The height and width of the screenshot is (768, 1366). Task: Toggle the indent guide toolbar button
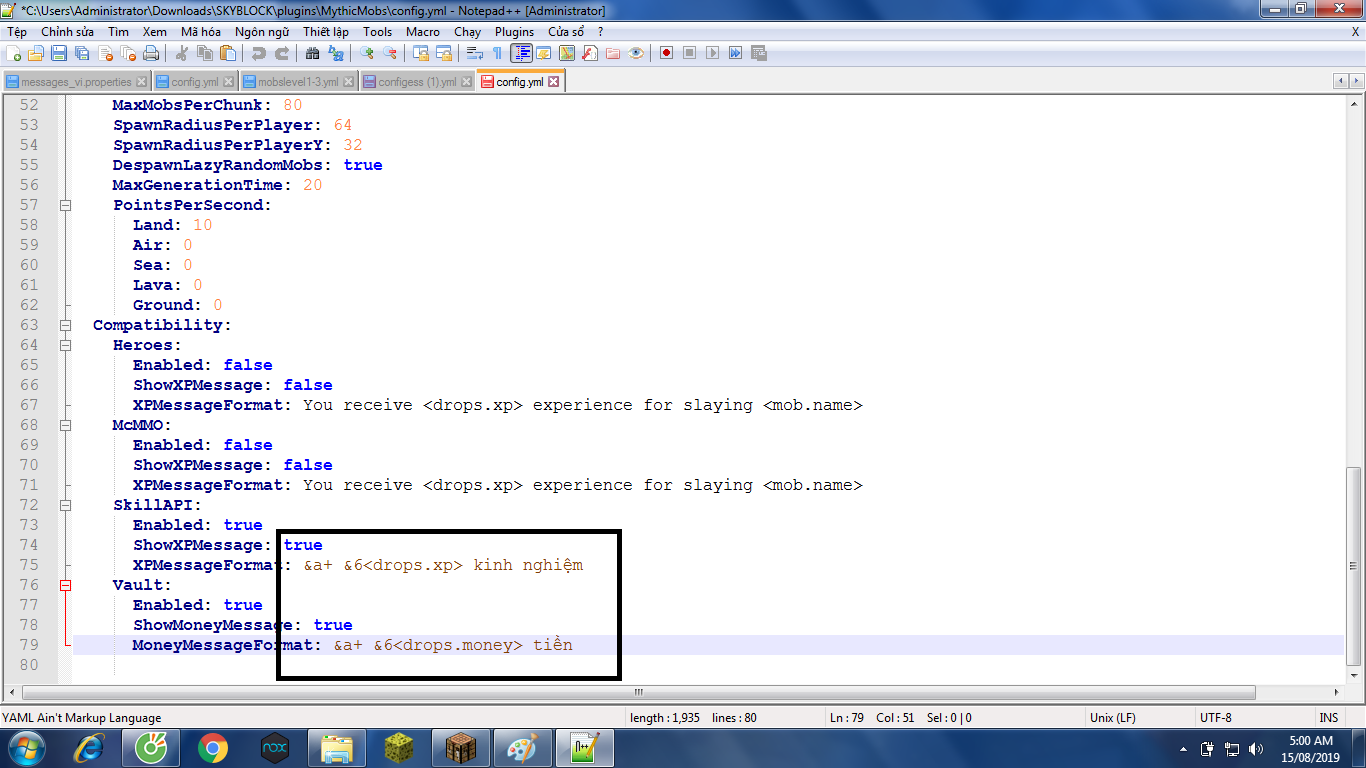click(521, 53)
